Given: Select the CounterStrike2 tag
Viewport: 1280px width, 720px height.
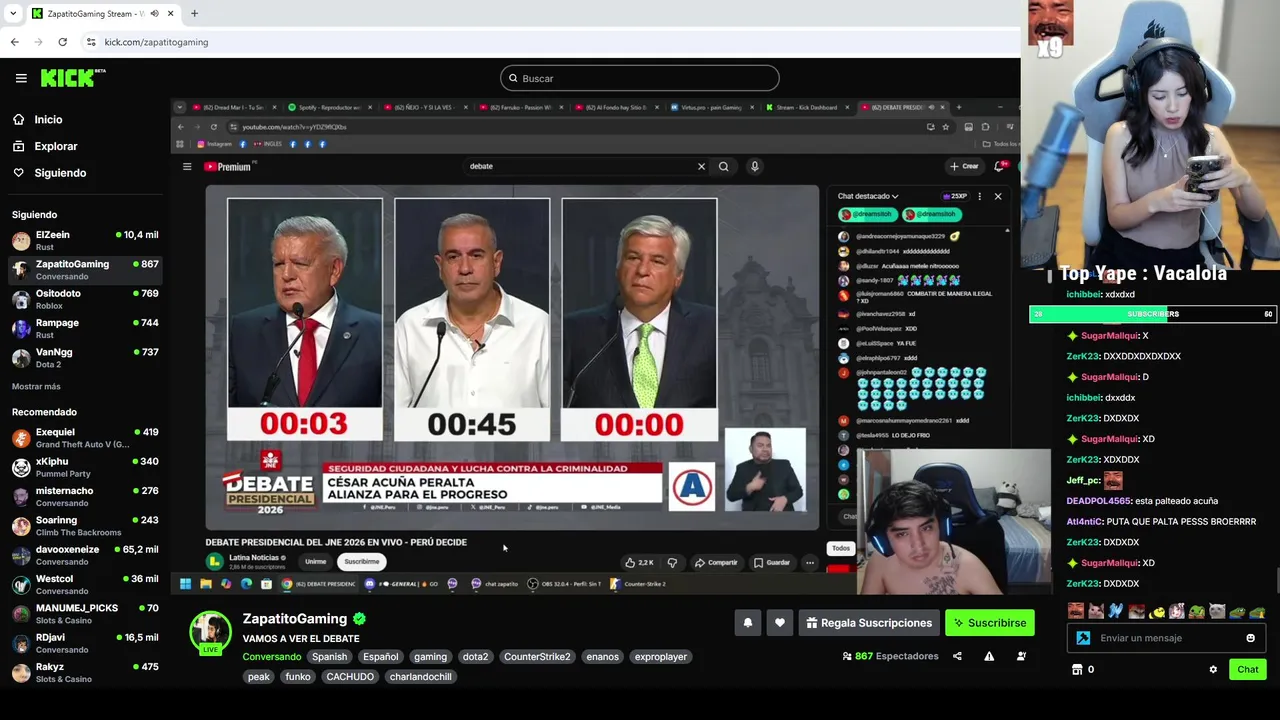Looking at the screenshot, I should click(x=537, y=657).
